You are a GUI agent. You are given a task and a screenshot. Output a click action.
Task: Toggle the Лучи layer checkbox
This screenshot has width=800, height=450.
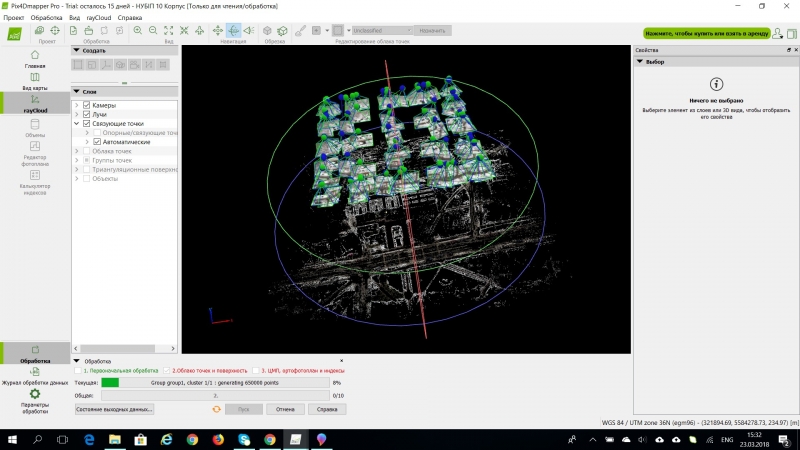point(87,115)
